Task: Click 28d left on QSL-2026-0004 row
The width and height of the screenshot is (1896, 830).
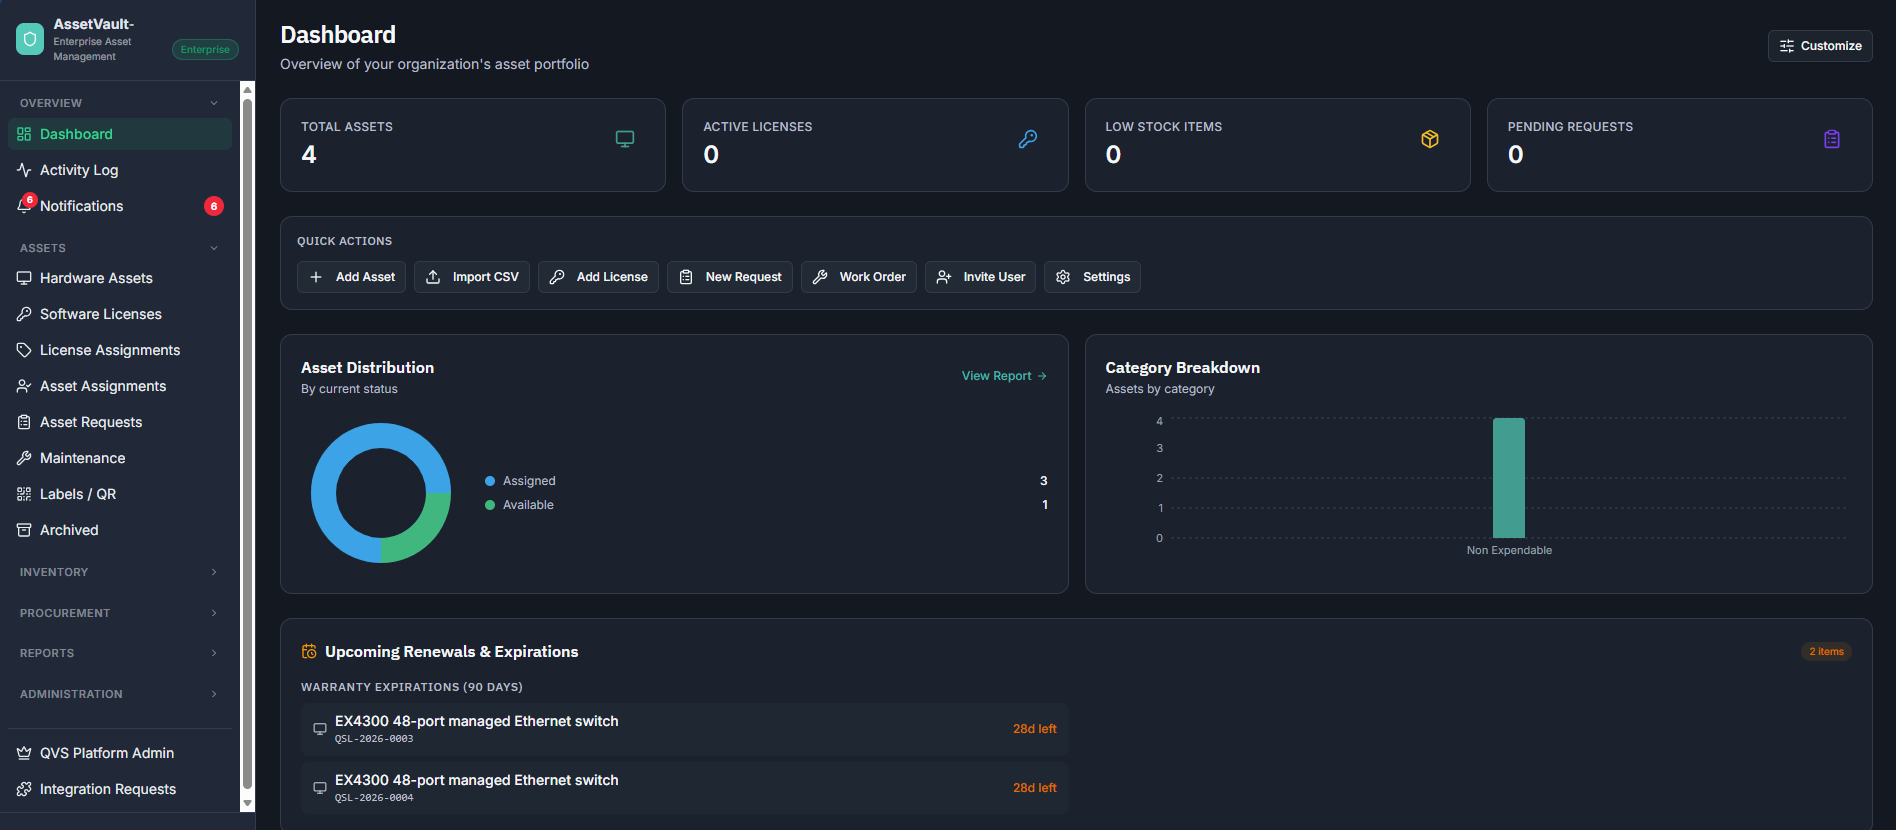Action: pos(1034,788)
